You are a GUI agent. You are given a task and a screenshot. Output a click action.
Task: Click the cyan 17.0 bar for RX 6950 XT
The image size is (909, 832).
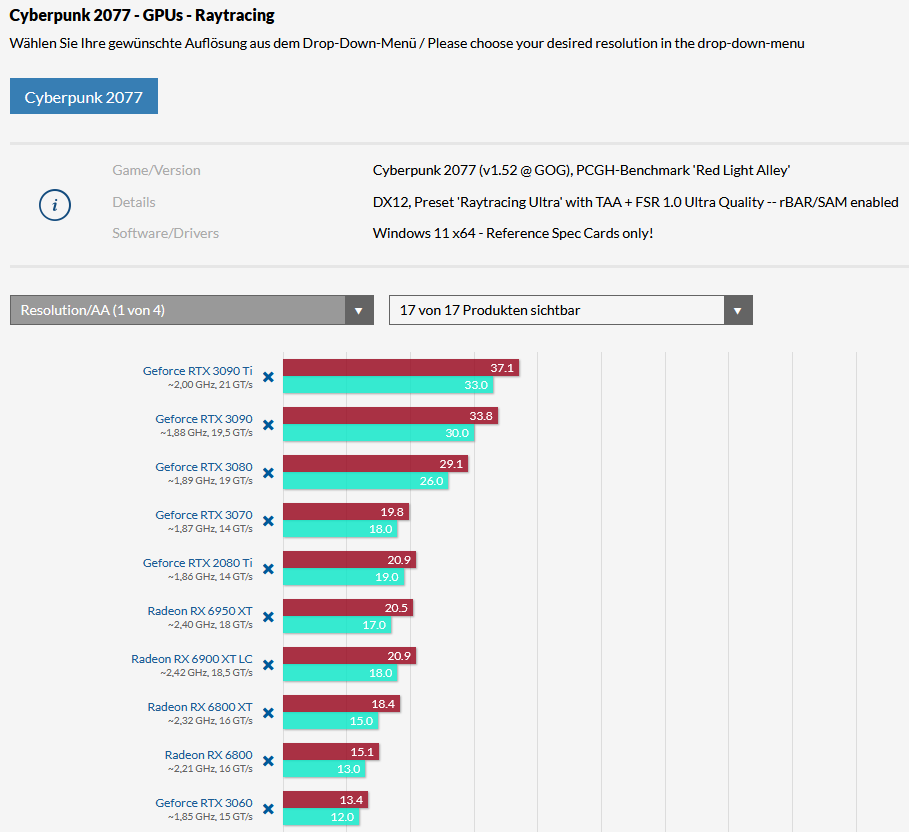click(337, 625)
